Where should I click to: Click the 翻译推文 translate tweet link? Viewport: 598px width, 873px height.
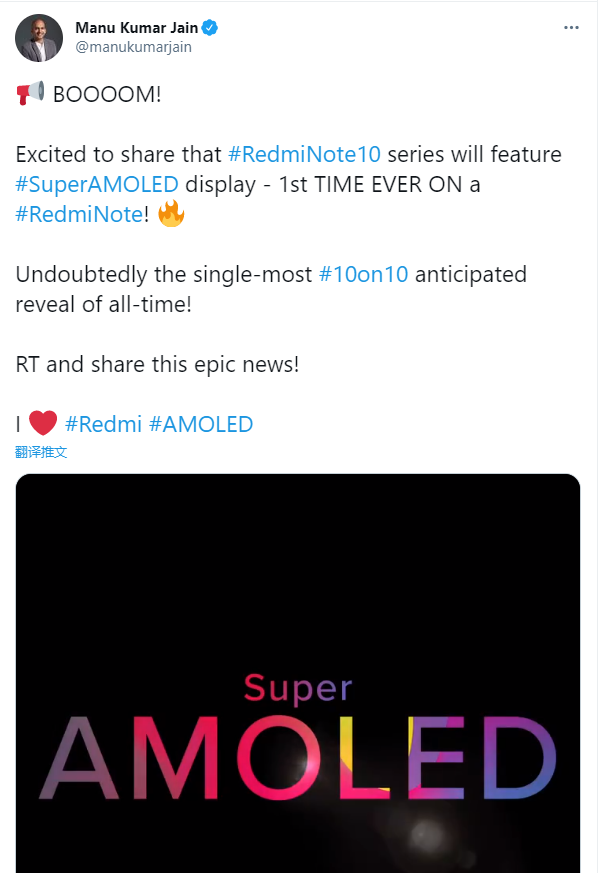click(x=41, y=452)
